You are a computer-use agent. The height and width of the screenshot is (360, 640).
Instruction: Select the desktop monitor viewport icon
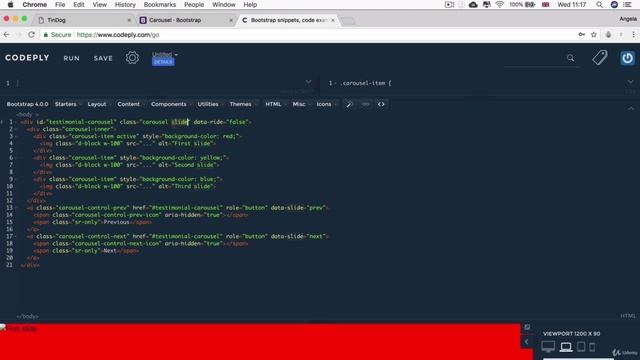point(548,347)
